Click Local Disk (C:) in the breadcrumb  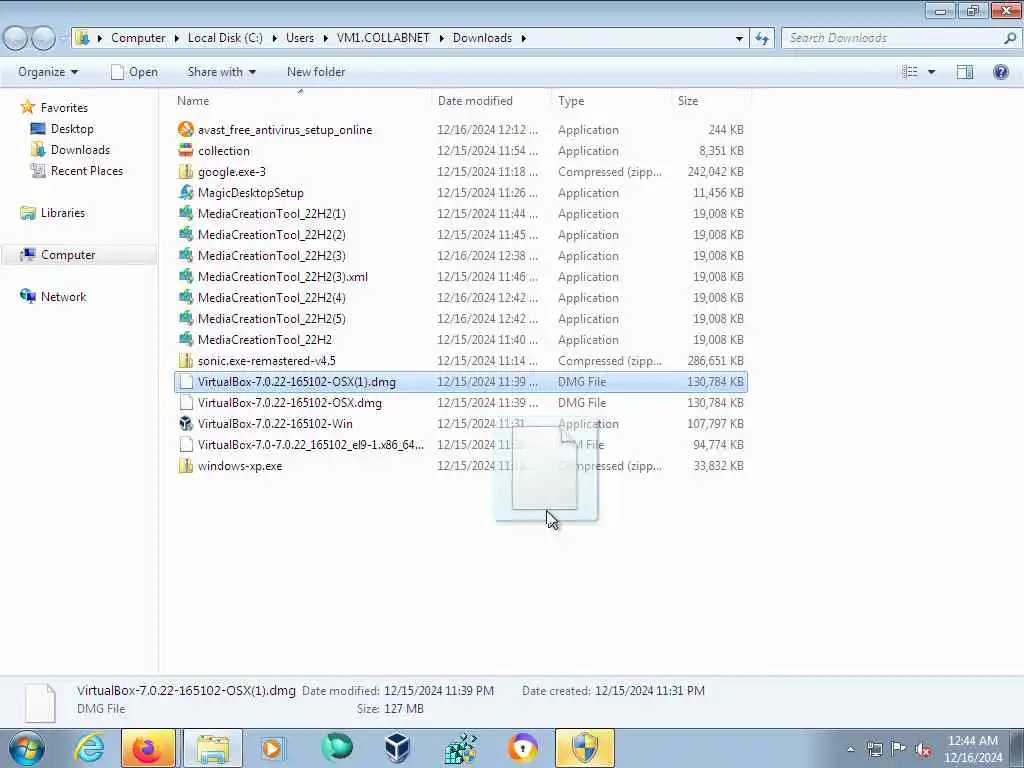(x=225, y=38)
